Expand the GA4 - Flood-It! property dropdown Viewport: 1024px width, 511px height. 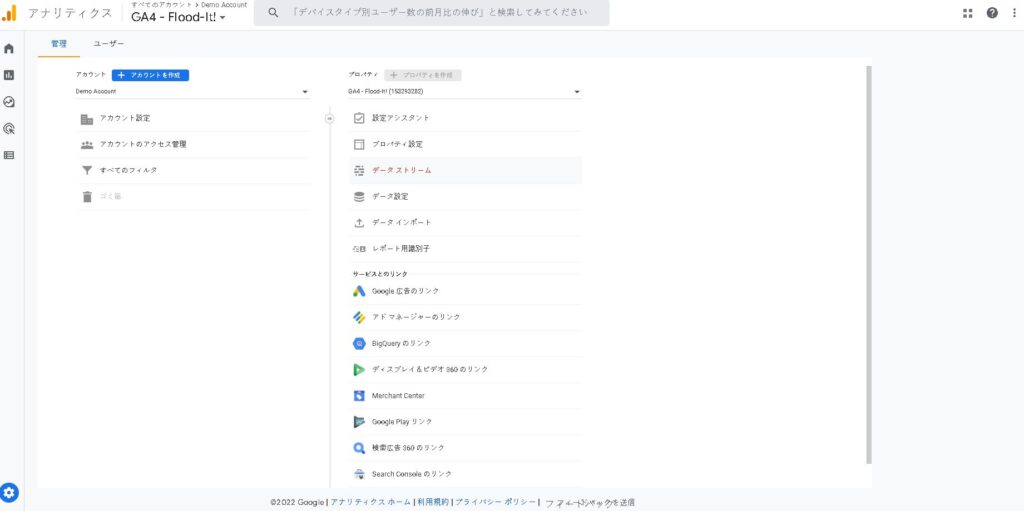click(464, 92)
